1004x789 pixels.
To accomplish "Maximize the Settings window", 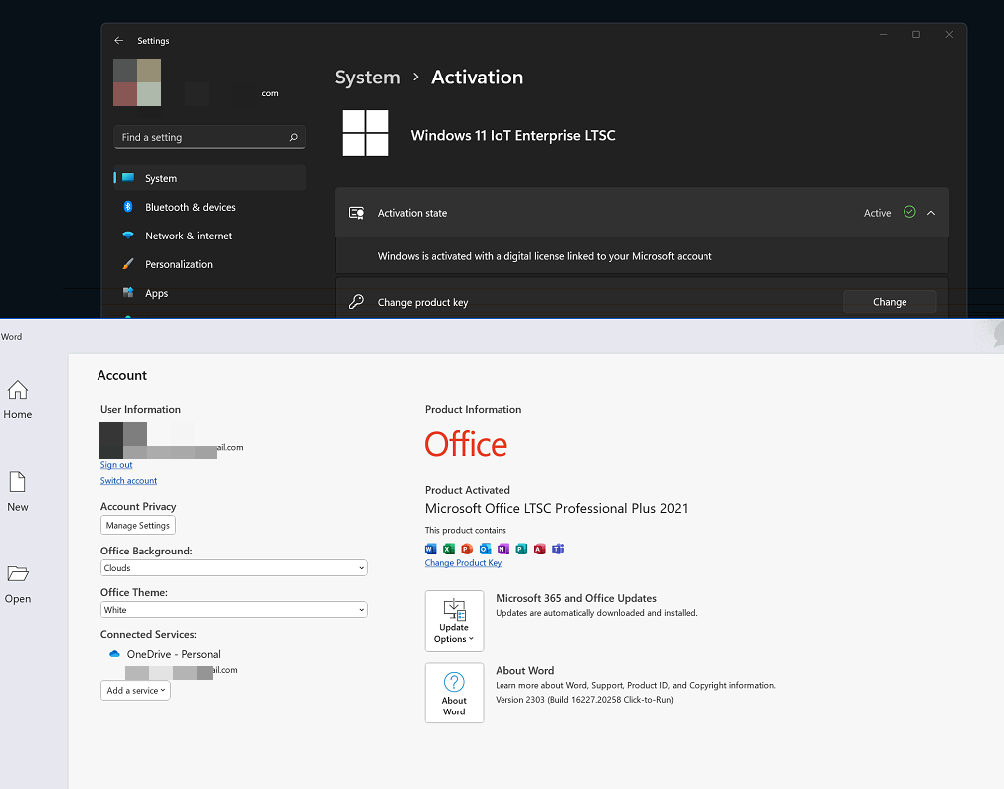I will pos(916,35).
